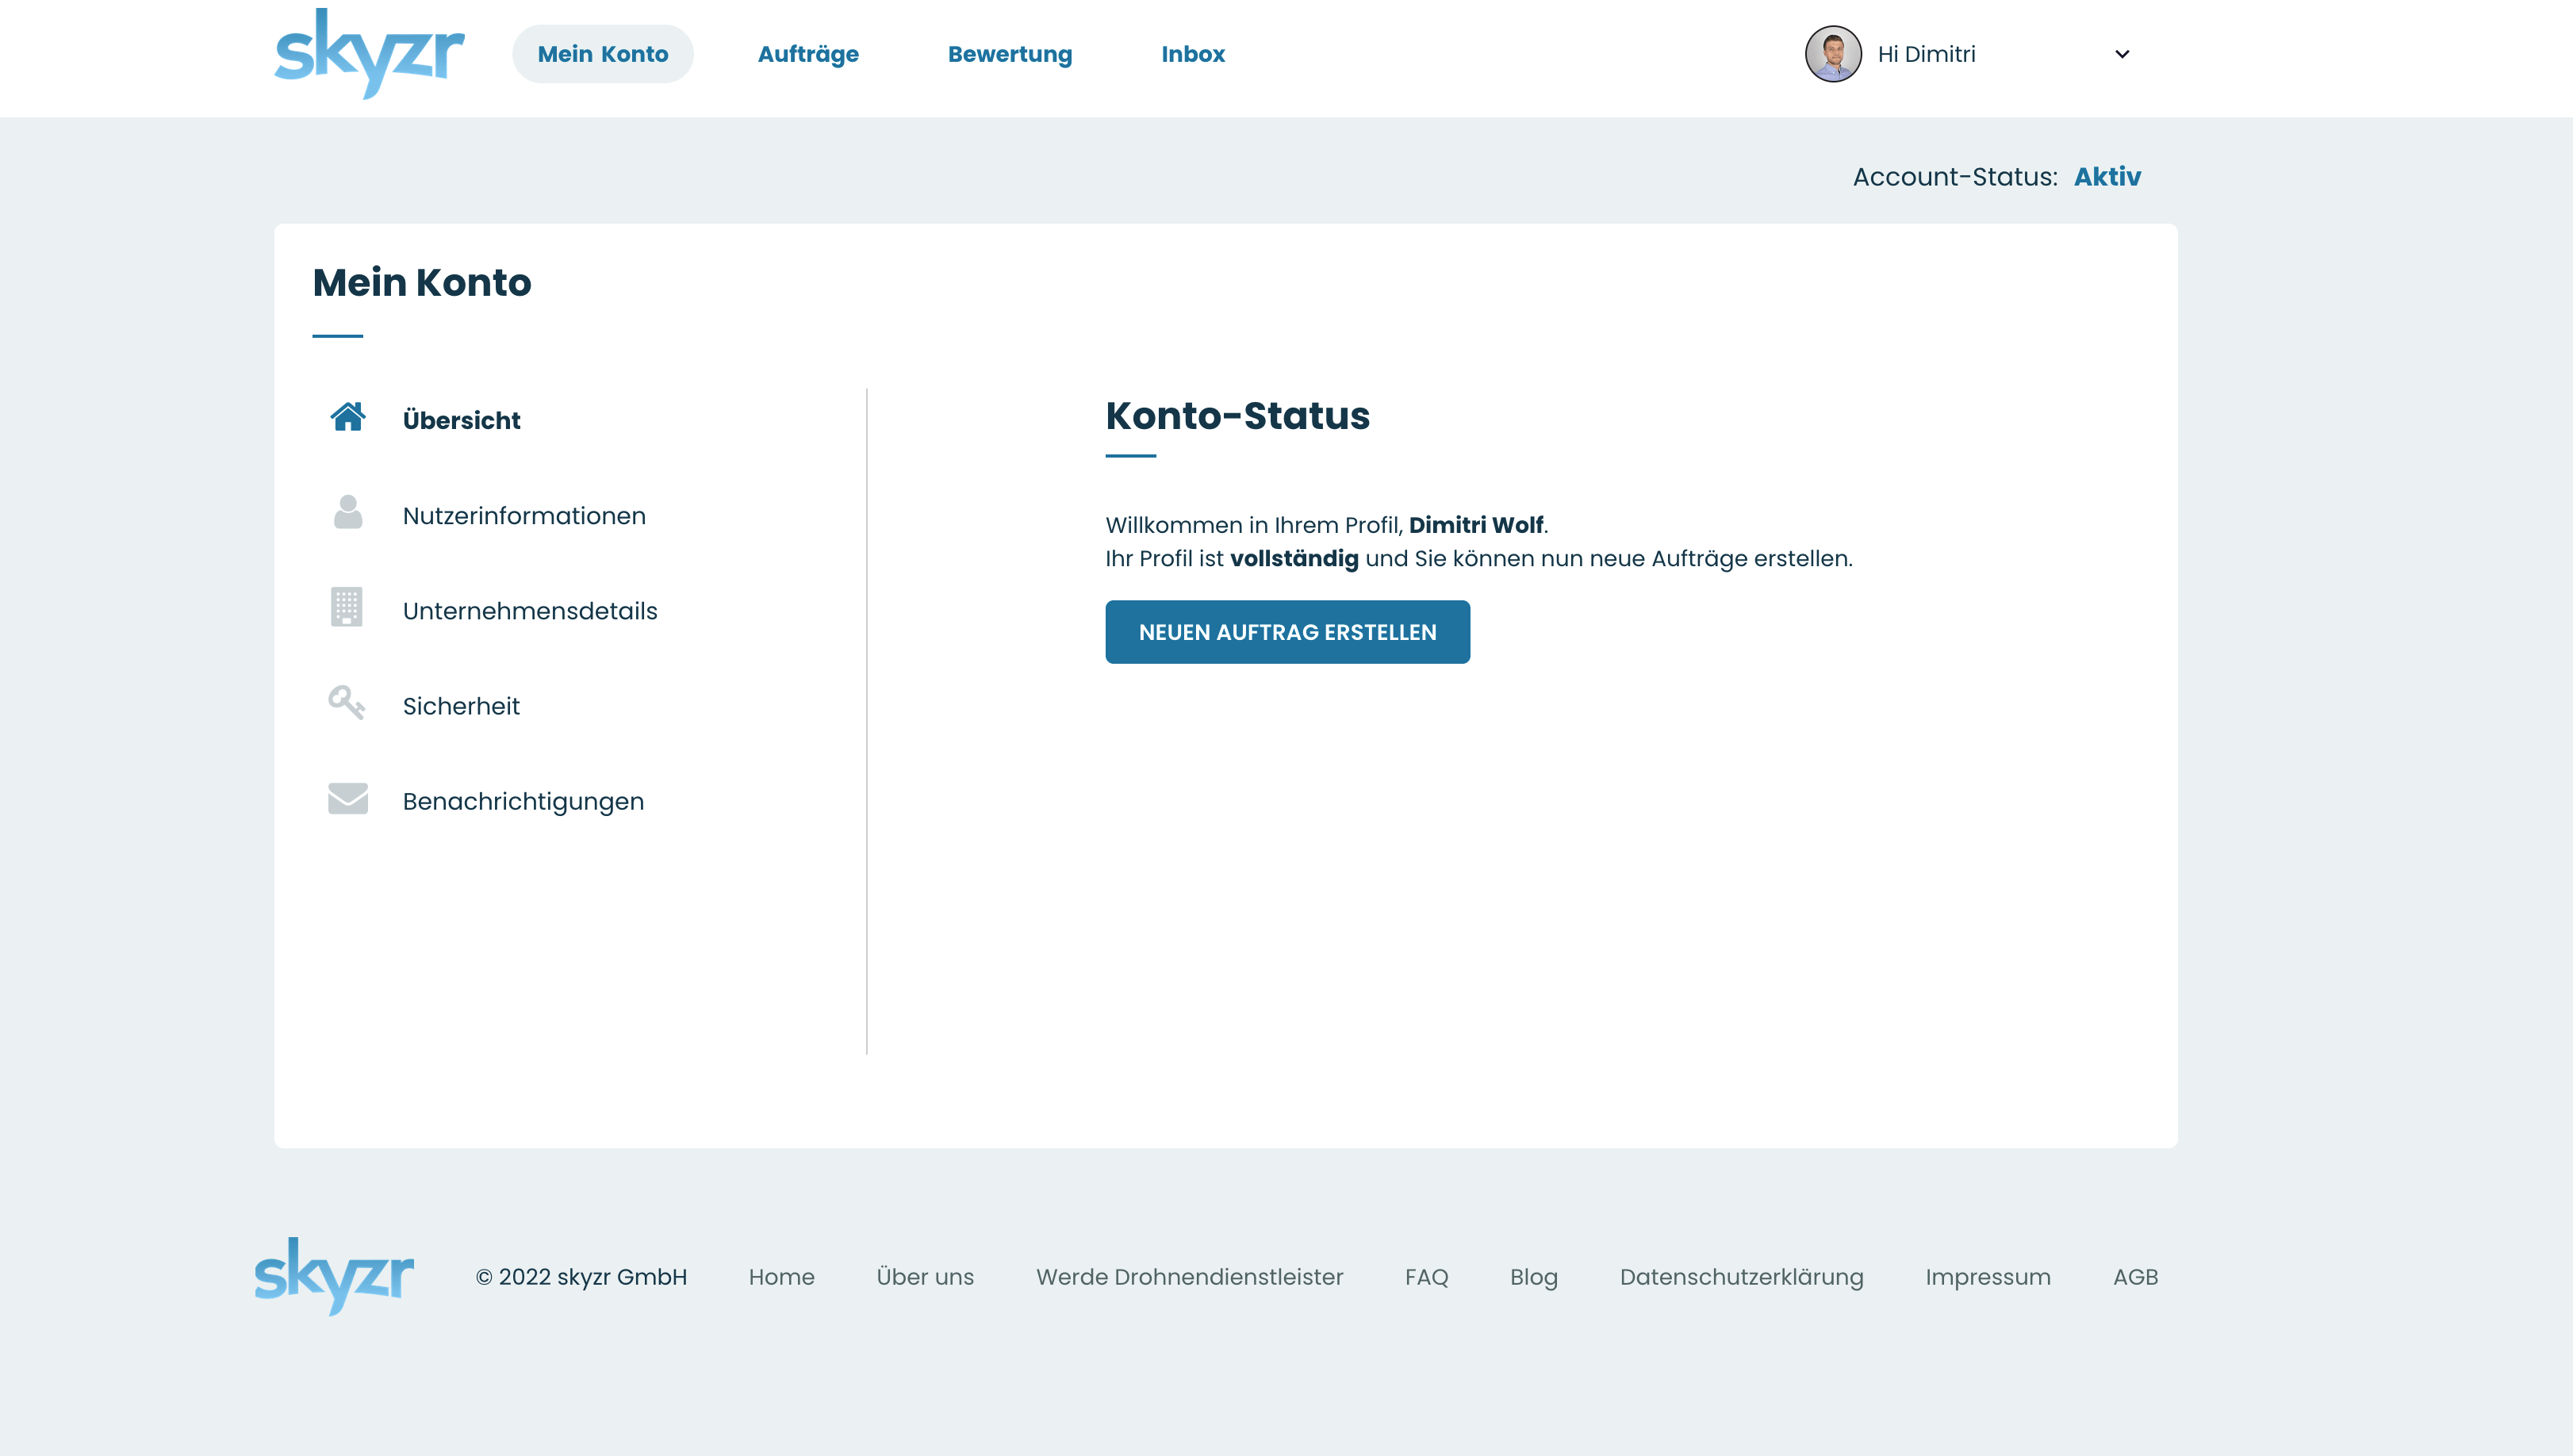
Task: Go to the Inbox tab
Action: (x=1192, y=54)
